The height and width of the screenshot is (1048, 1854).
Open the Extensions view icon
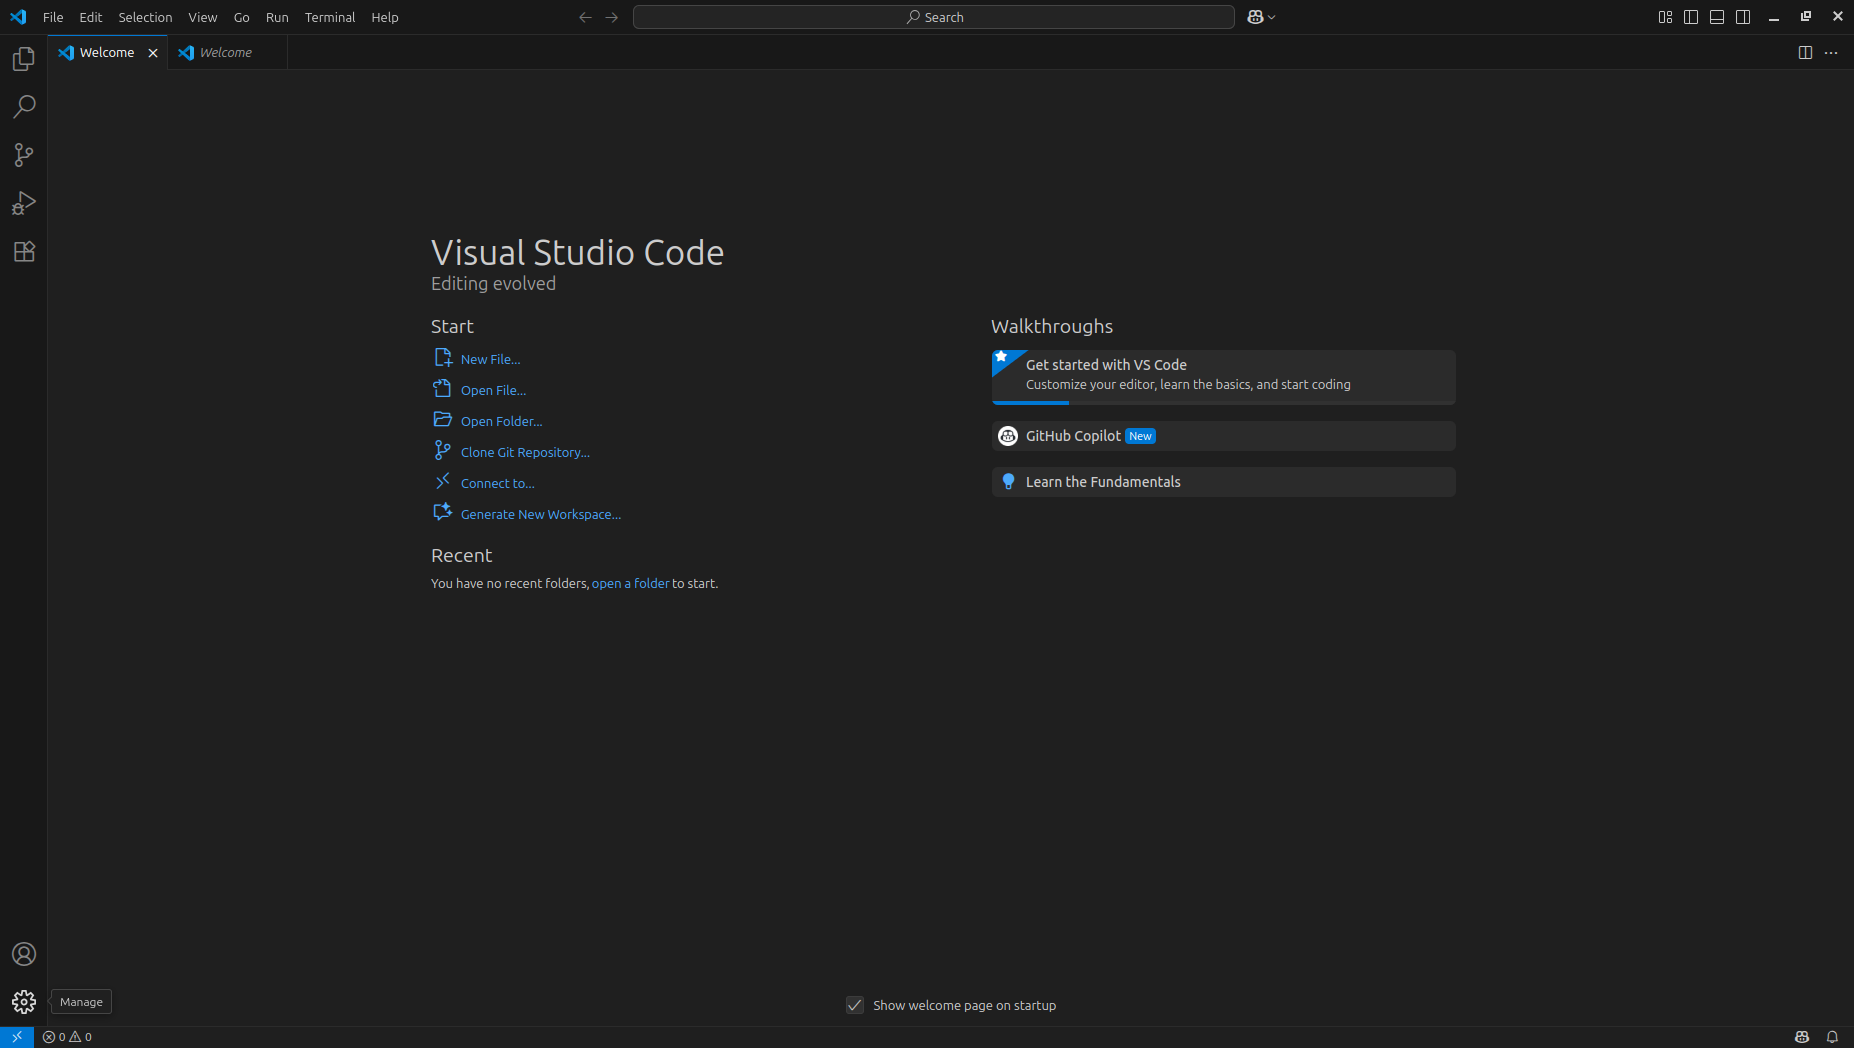point(23,251)
